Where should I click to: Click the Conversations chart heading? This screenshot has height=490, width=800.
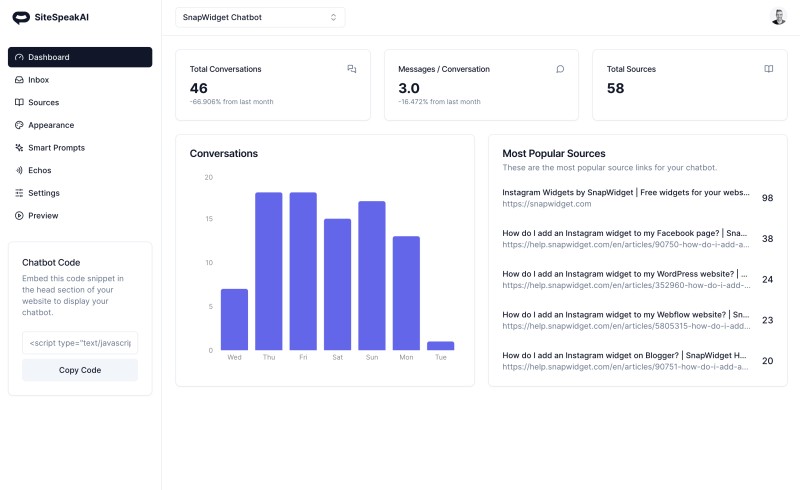coord(223,154)
